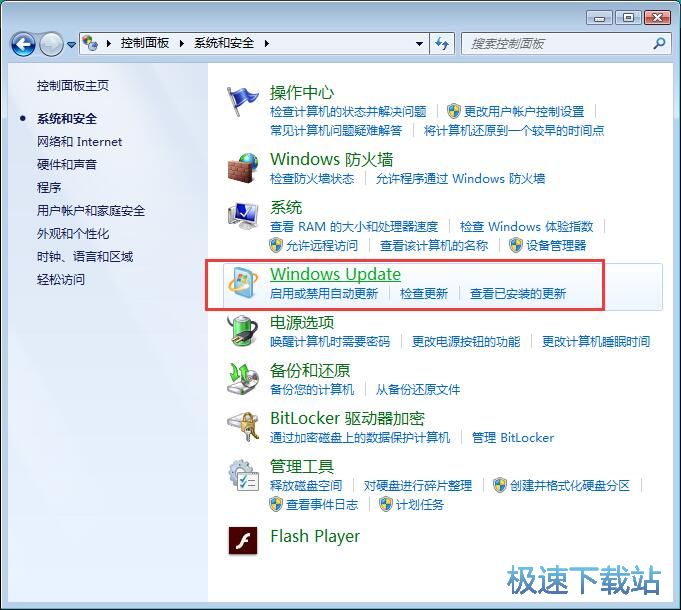This screenshot has width=681, height=610.
Task: Open the Windows 防火墙 heading link
Action: click(331, 159)
